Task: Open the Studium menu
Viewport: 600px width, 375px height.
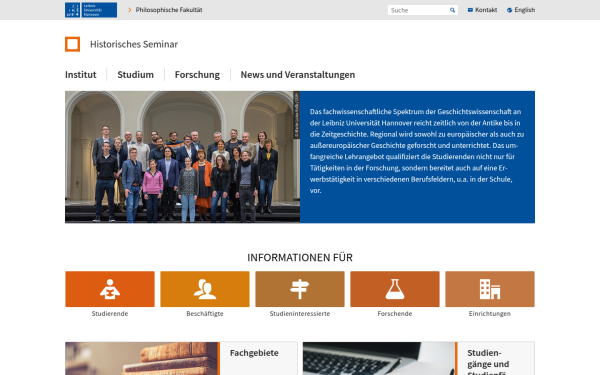Action: (x=135, y=75)
